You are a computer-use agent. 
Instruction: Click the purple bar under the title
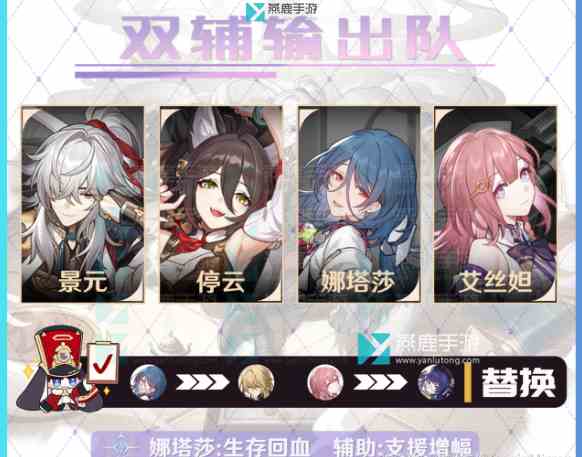[176, 75]
